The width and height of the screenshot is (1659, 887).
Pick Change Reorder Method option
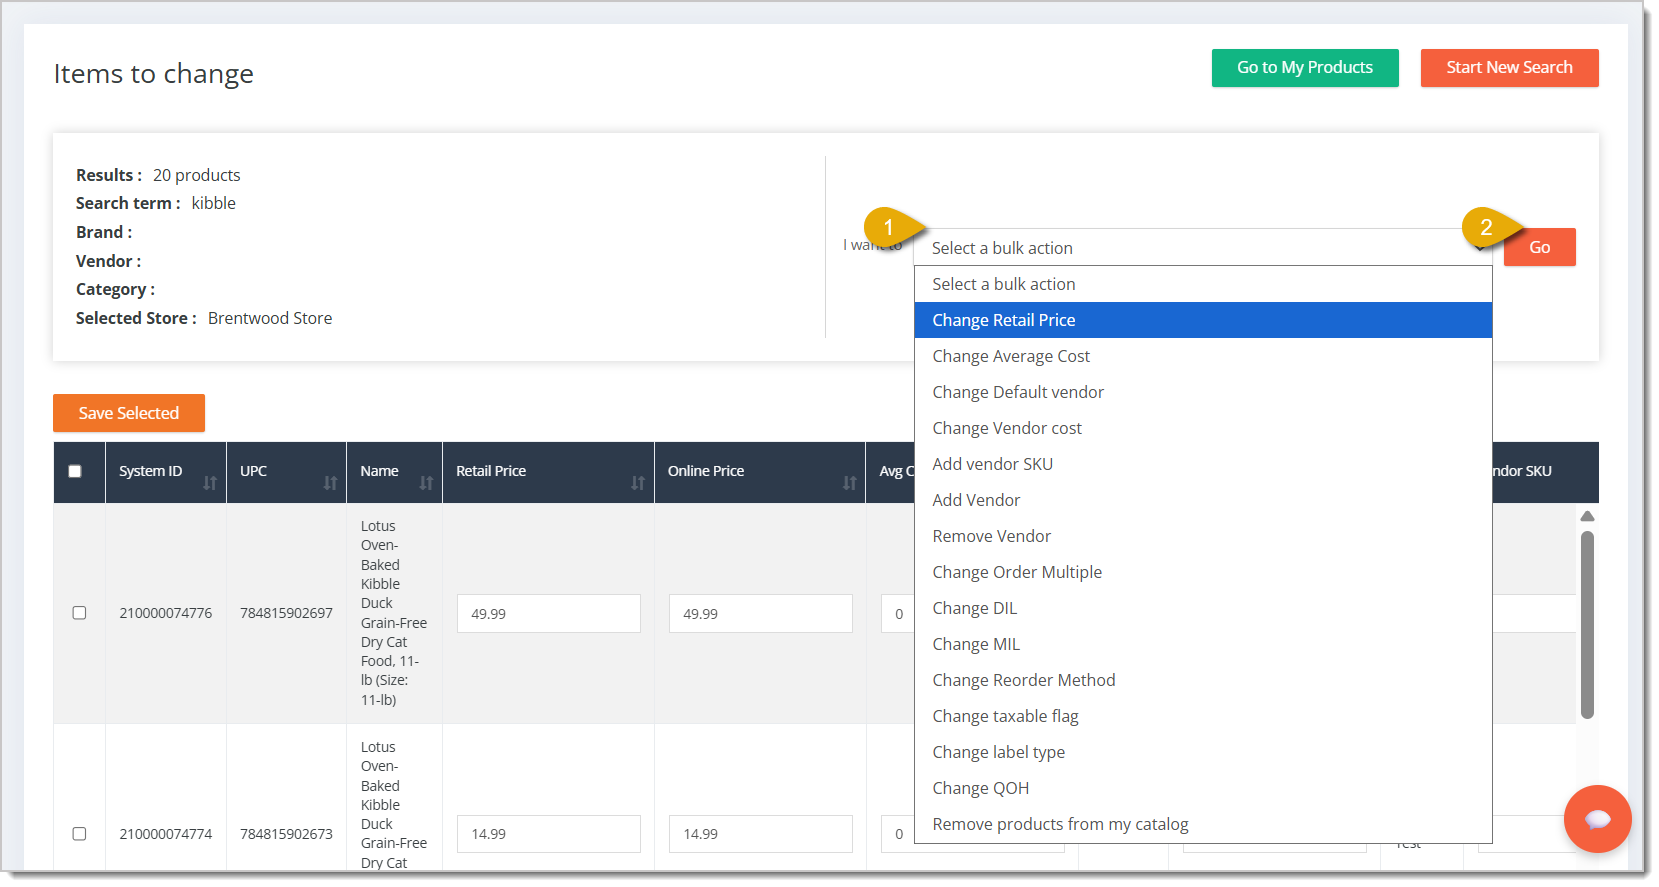(1203, 680)
